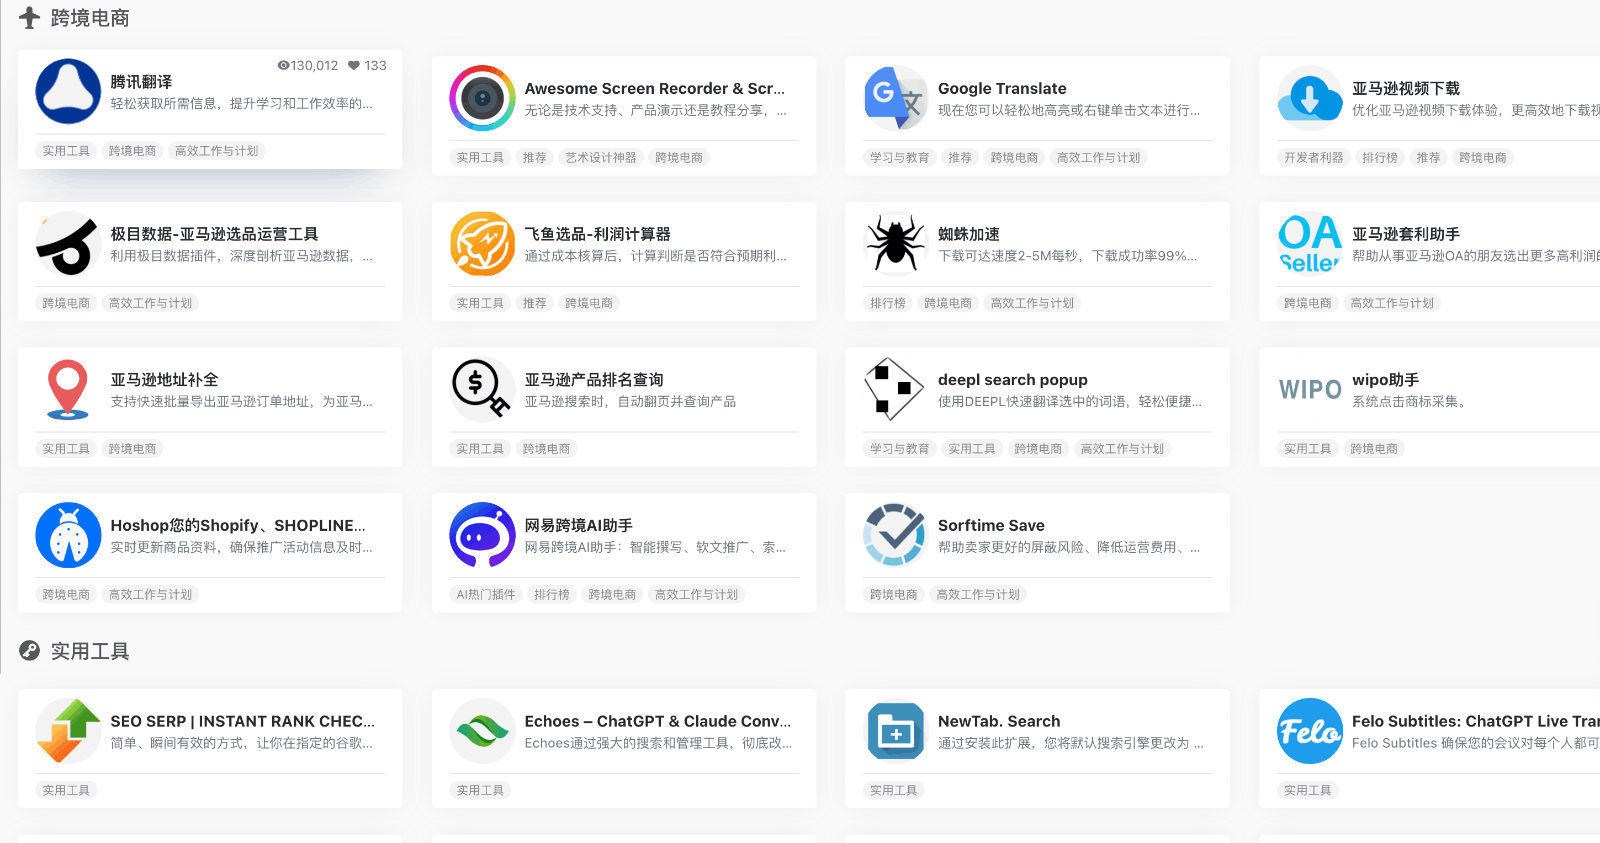Click the AI热门插件 tag on 网易跨境AI助手
Viewport: 1600px width, 843px height.
click(x=486, y=595)
